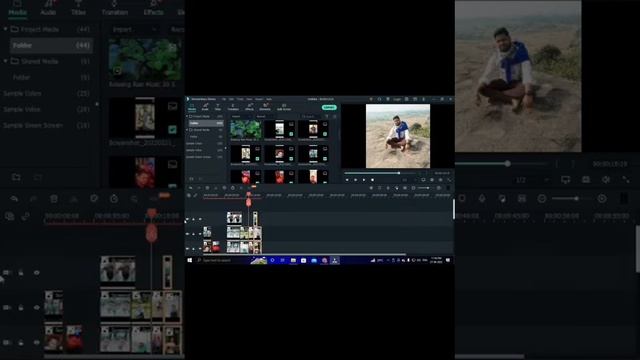
Task: Click the redo icon in center timeline toolbar
Action: (x=199, y=188)
